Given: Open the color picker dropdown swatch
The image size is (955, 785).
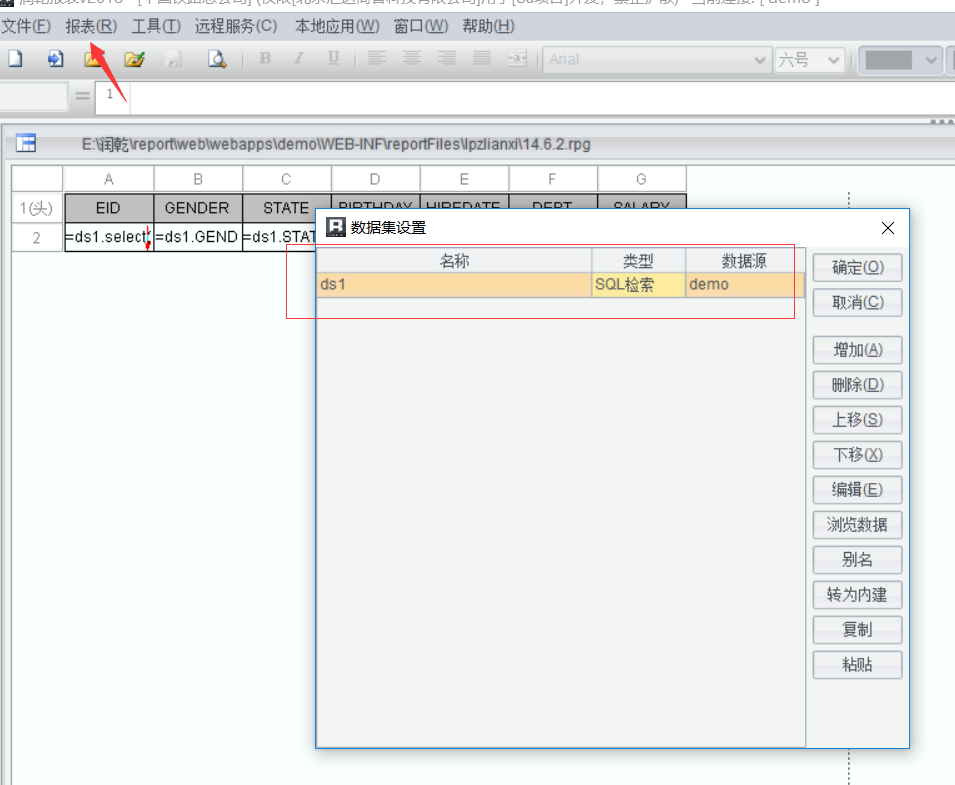Looking at the screenshot, I should (x=930, y=60).
